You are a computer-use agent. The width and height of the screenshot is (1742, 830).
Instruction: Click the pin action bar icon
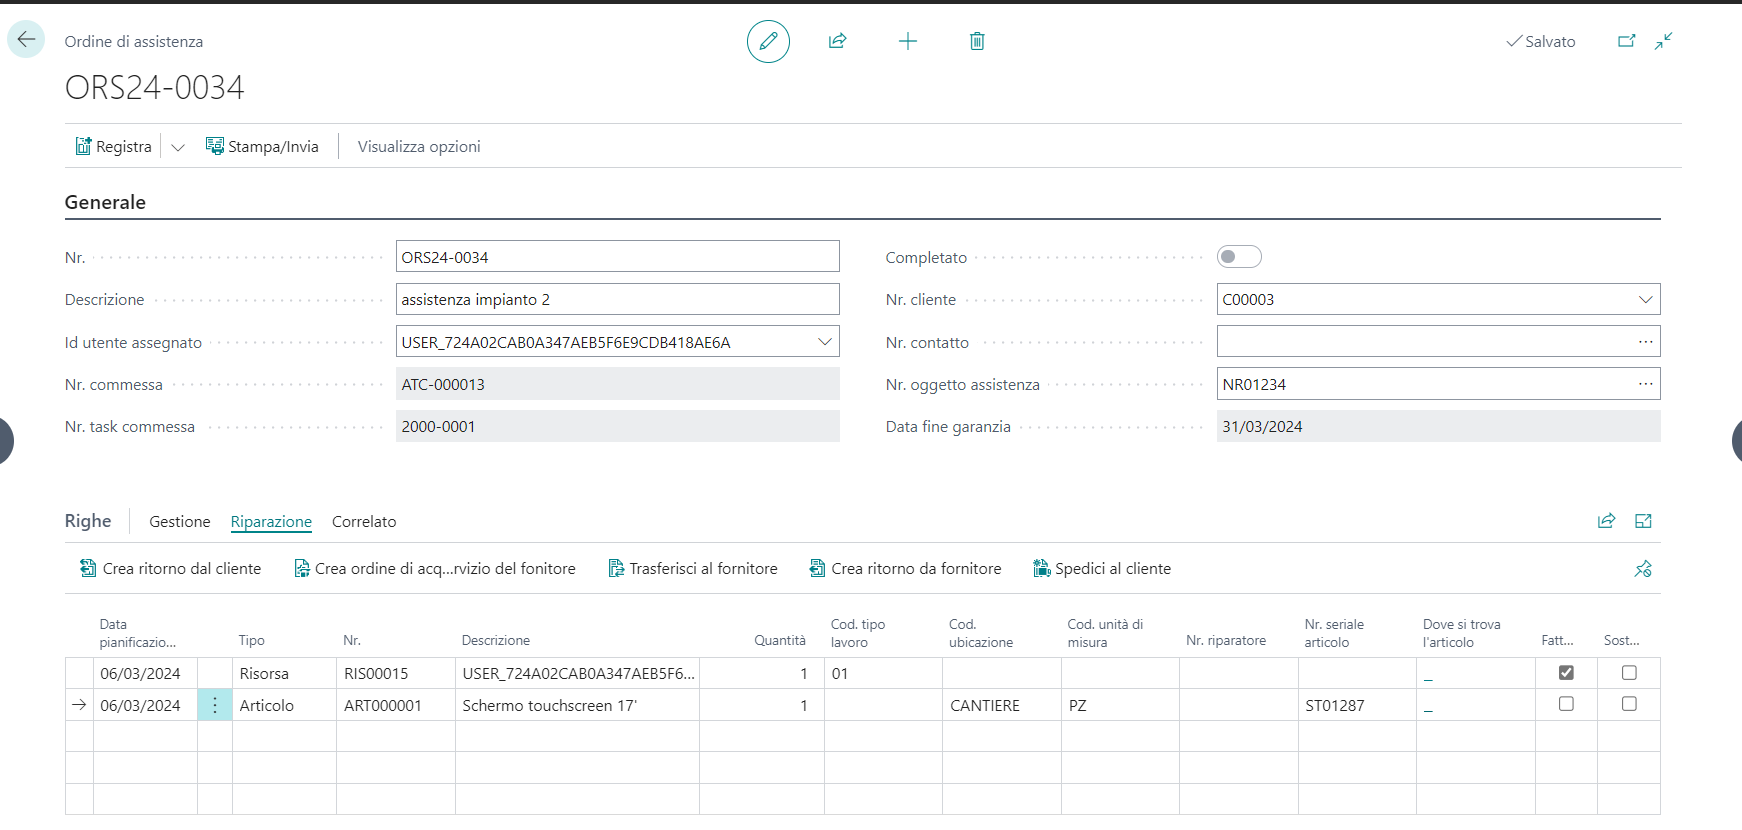click(x=1643, y=568)
